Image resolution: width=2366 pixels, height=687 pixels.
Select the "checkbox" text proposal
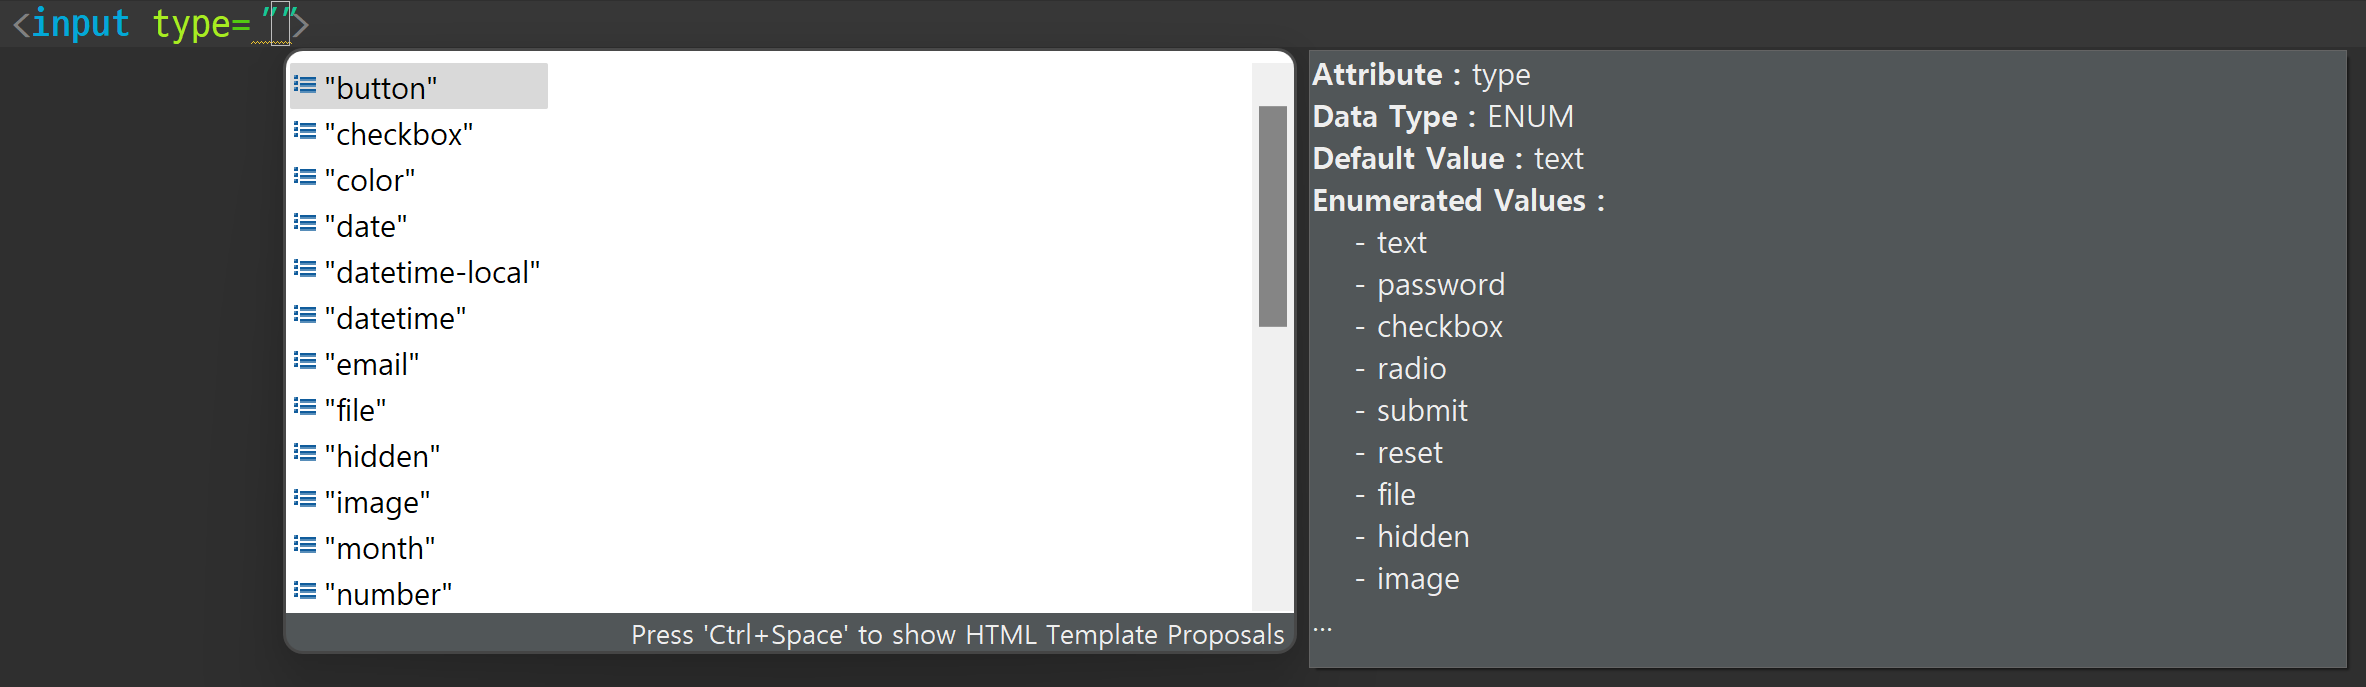pyautogui.click(x=399, y=134)
